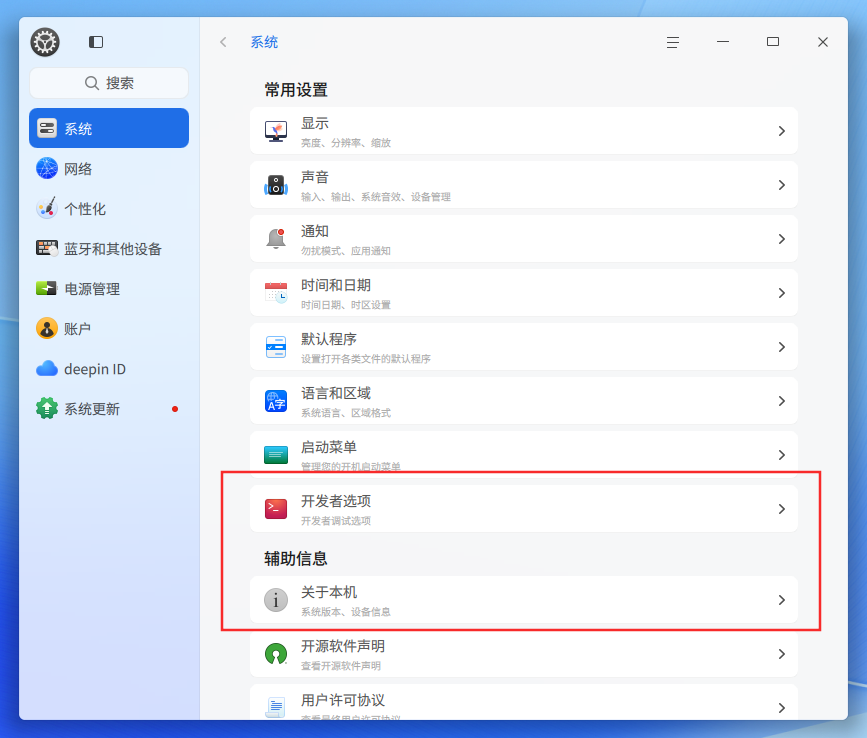Image resolution: width=867 pixels, height=738 pixels.
Task: Click the 账户 user icon in sidebar
Action: pos(47,328)
